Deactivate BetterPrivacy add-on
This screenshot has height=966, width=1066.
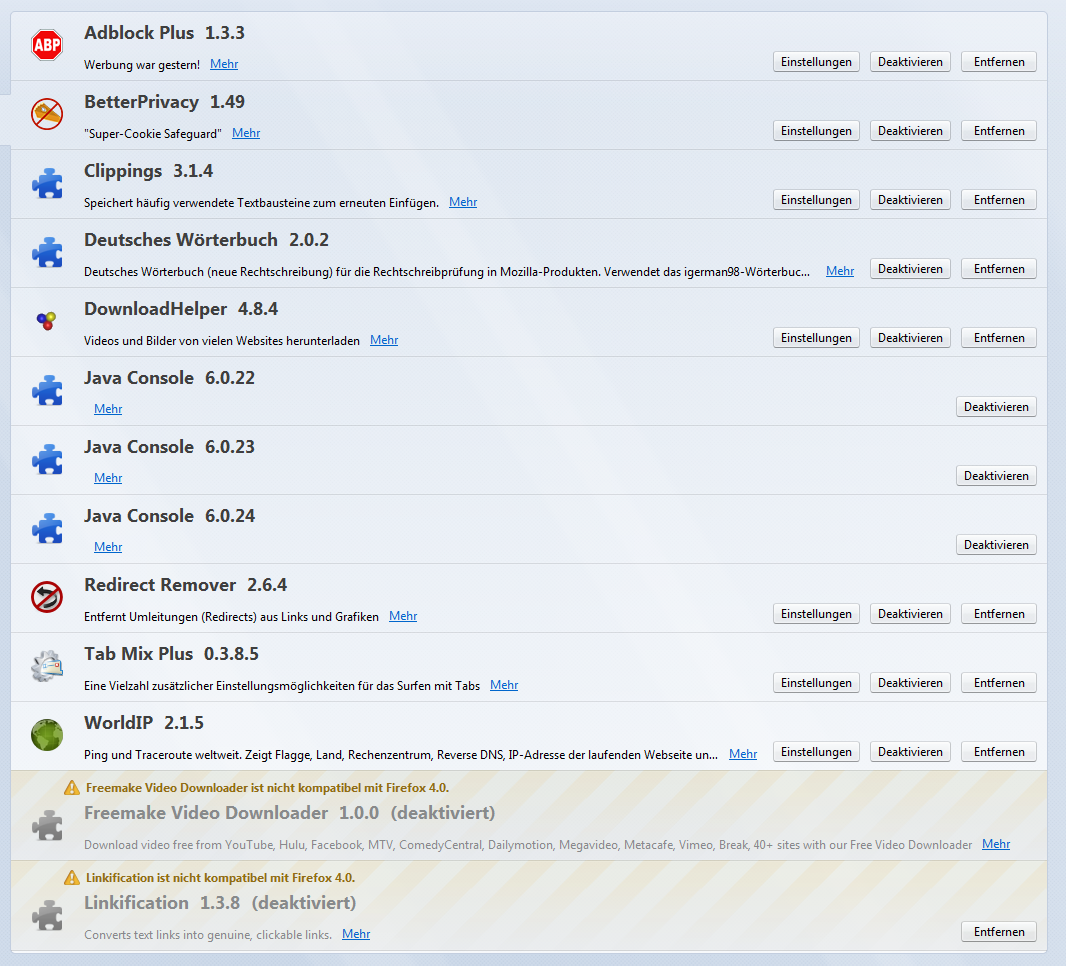pos(910,131)
